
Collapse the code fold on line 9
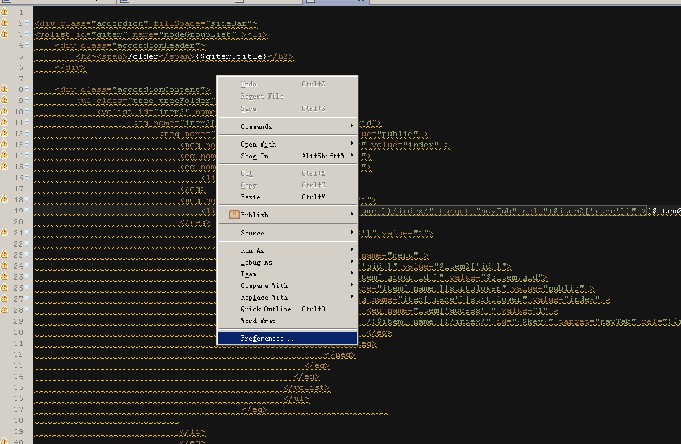tap(27, 99)
